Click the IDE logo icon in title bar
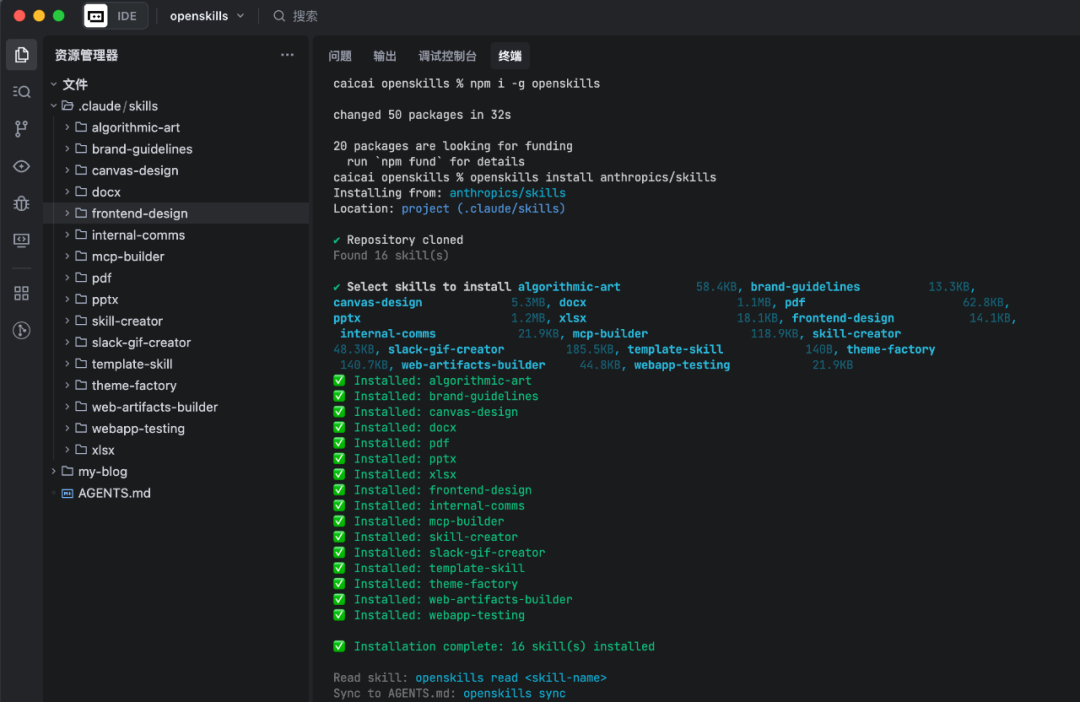 tap(96, 16)
